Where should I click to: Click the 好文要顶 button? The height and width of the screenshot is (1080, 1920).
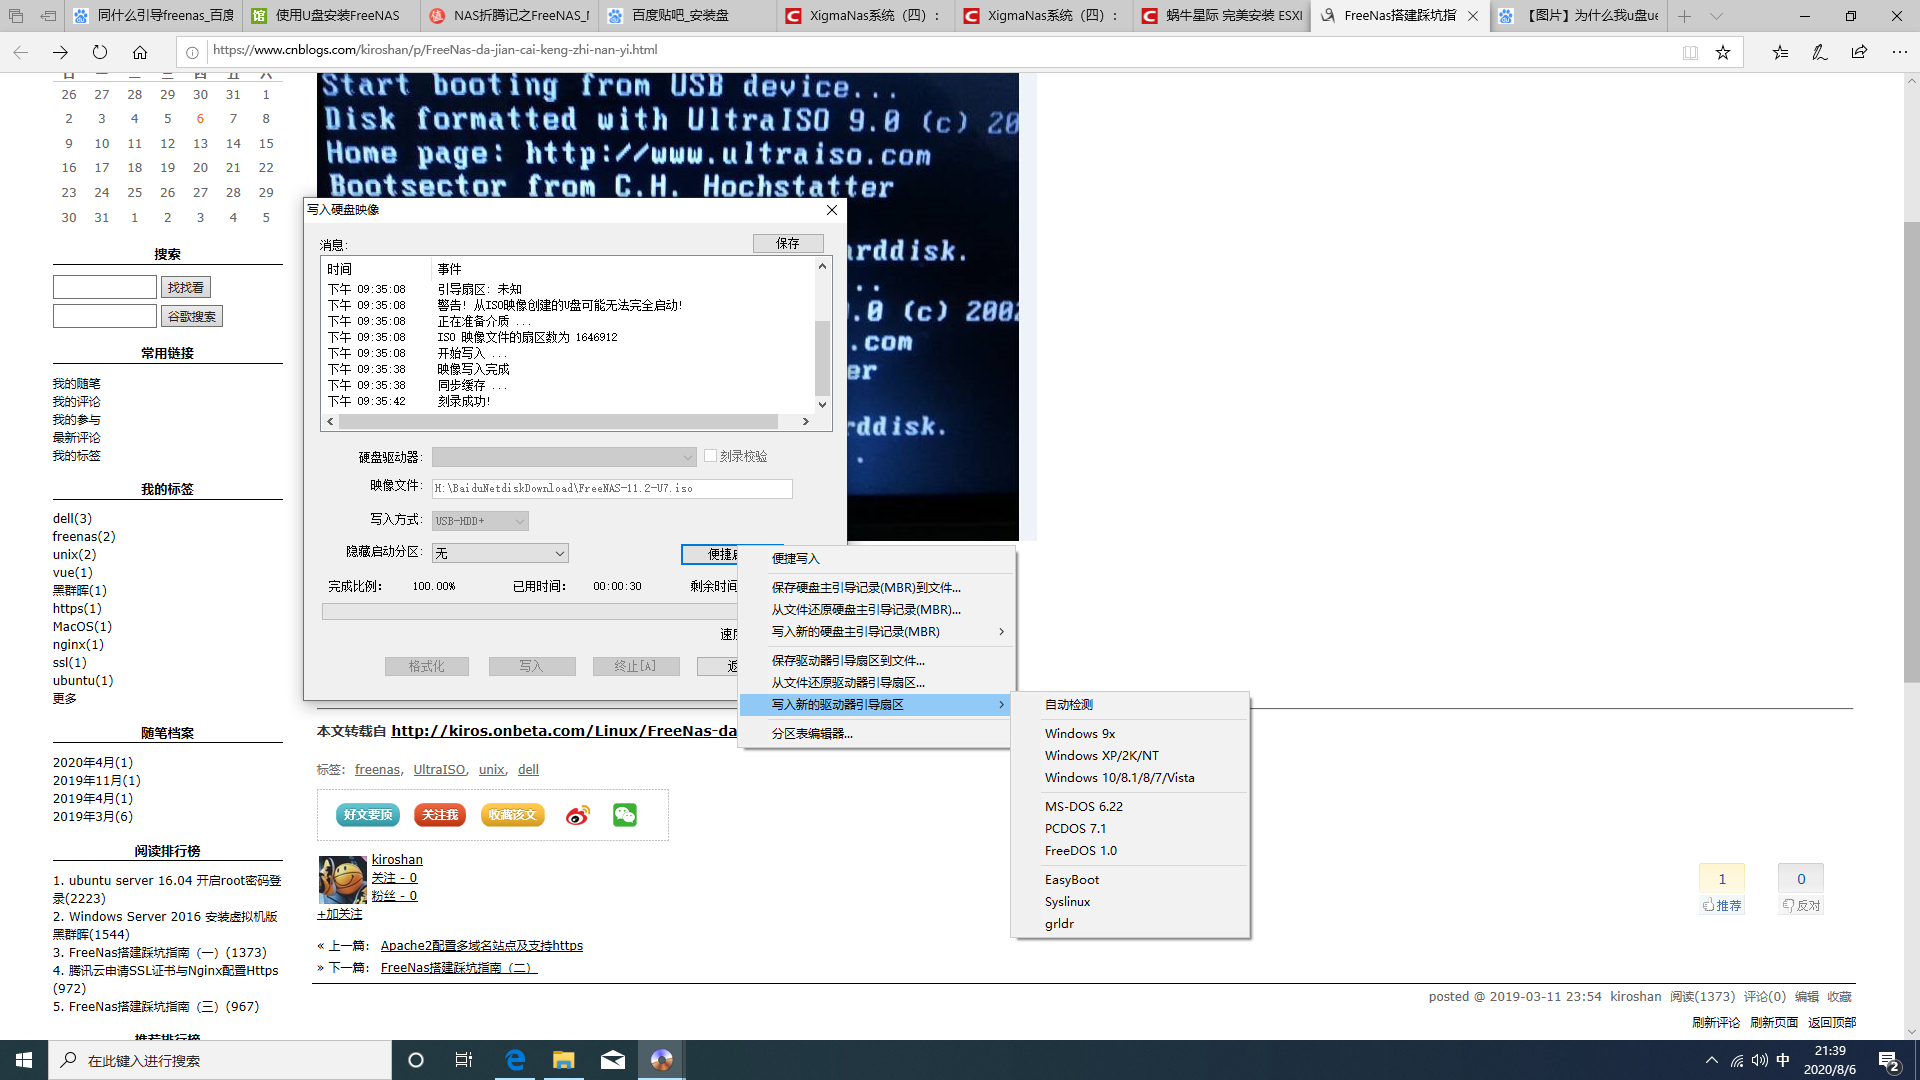pyautogui.click(x=368, y=815)
